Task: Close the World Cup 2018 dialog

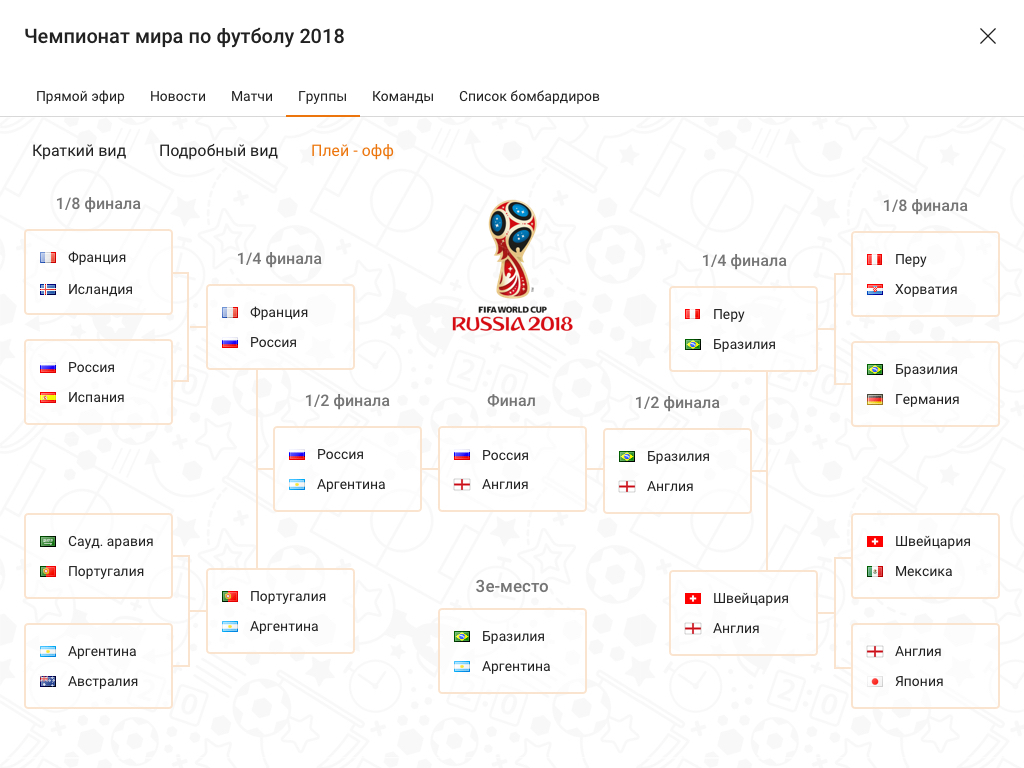Action: (988, 37)
